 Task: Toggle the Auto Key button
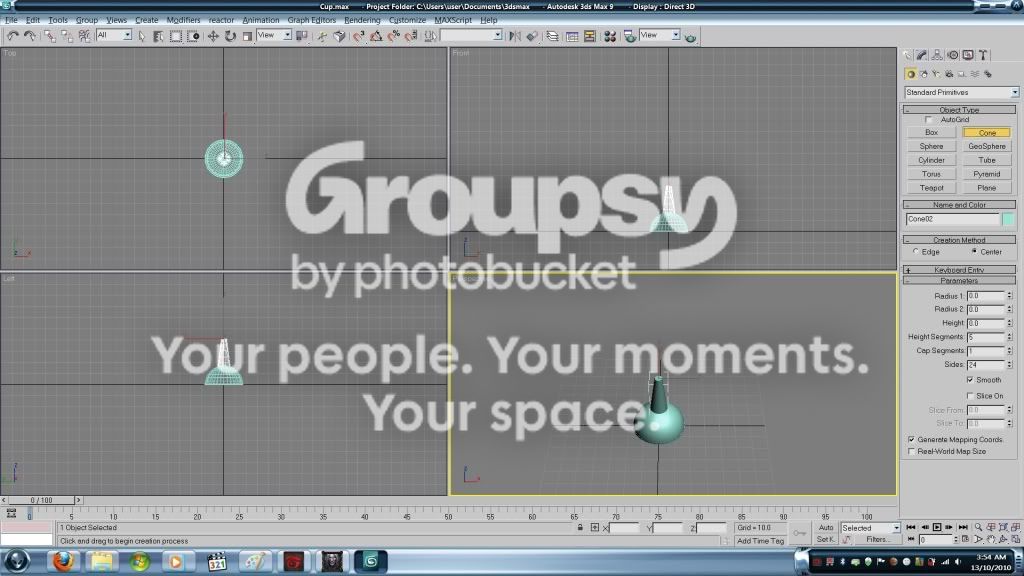(825, 528)
